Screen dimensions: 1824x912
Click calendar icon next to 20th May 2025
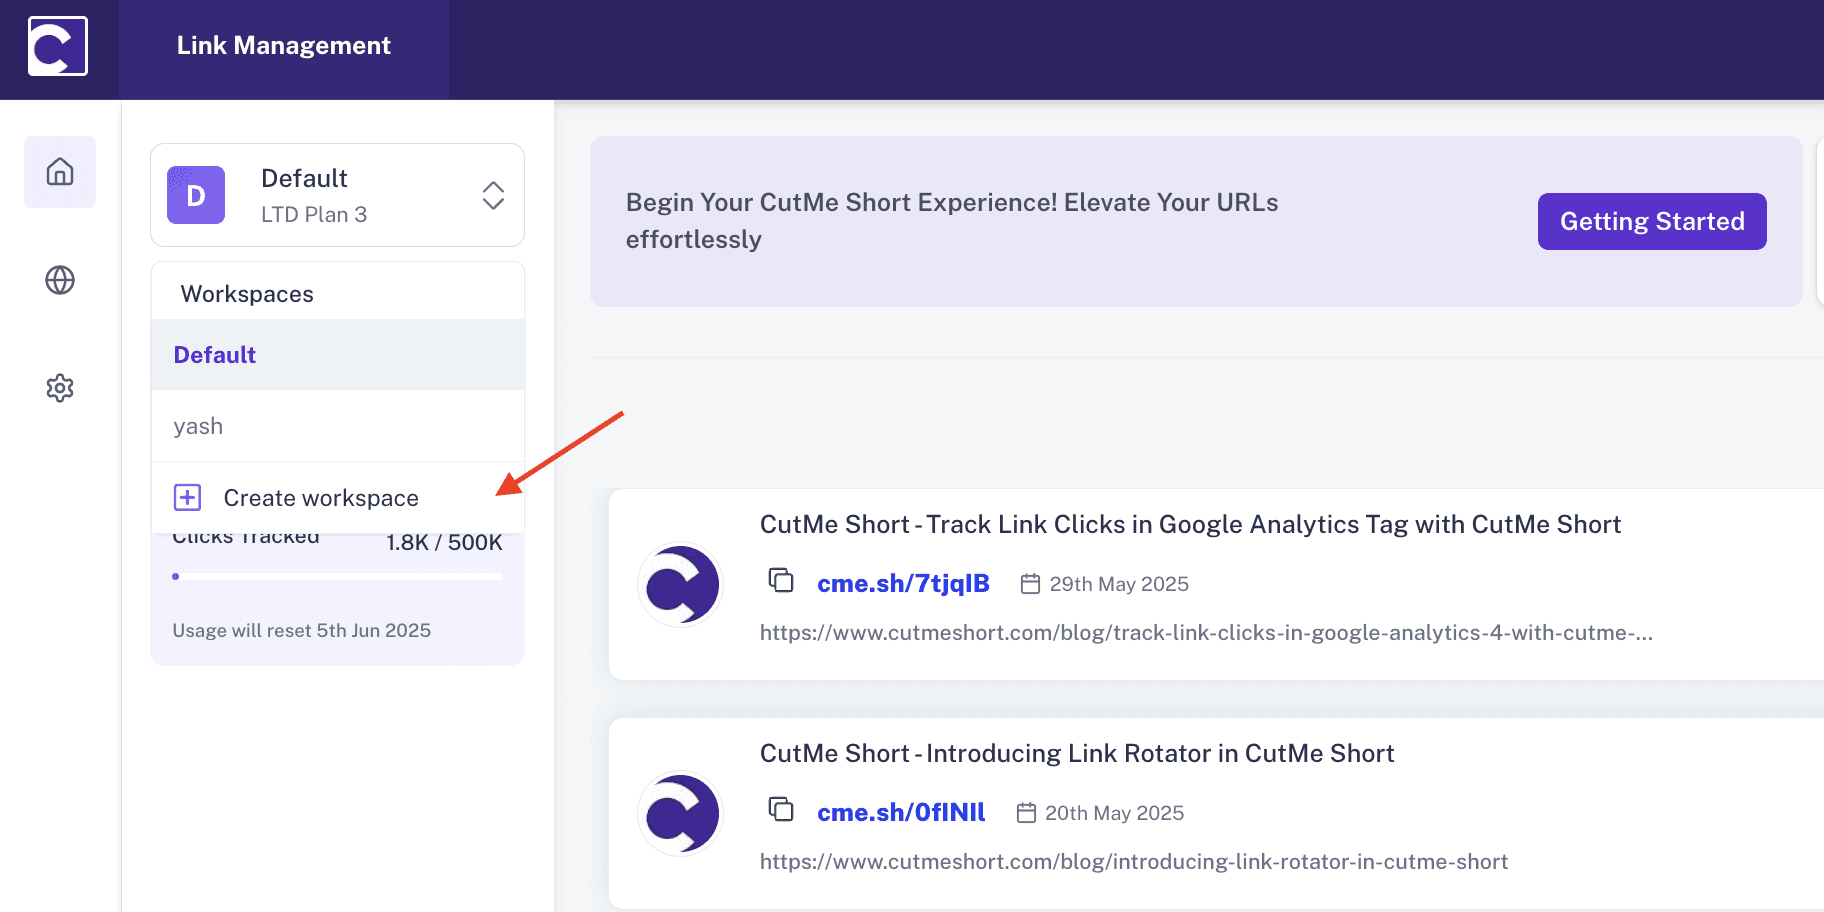(1026, 813)
